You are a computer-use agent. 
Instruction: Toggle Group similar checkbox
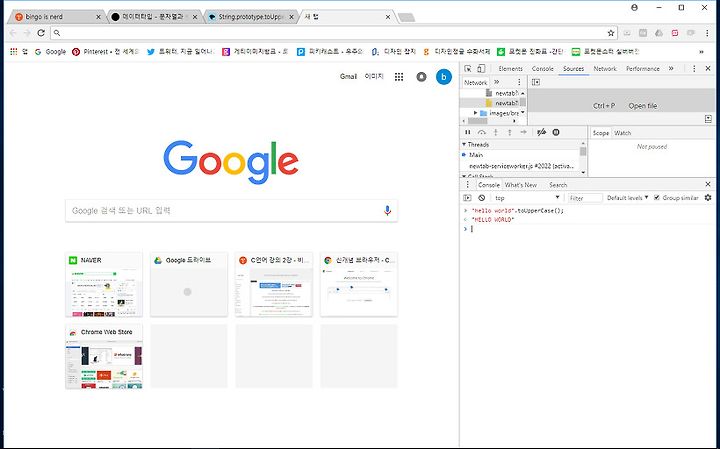pyautogui.click(x=657, y=197)
